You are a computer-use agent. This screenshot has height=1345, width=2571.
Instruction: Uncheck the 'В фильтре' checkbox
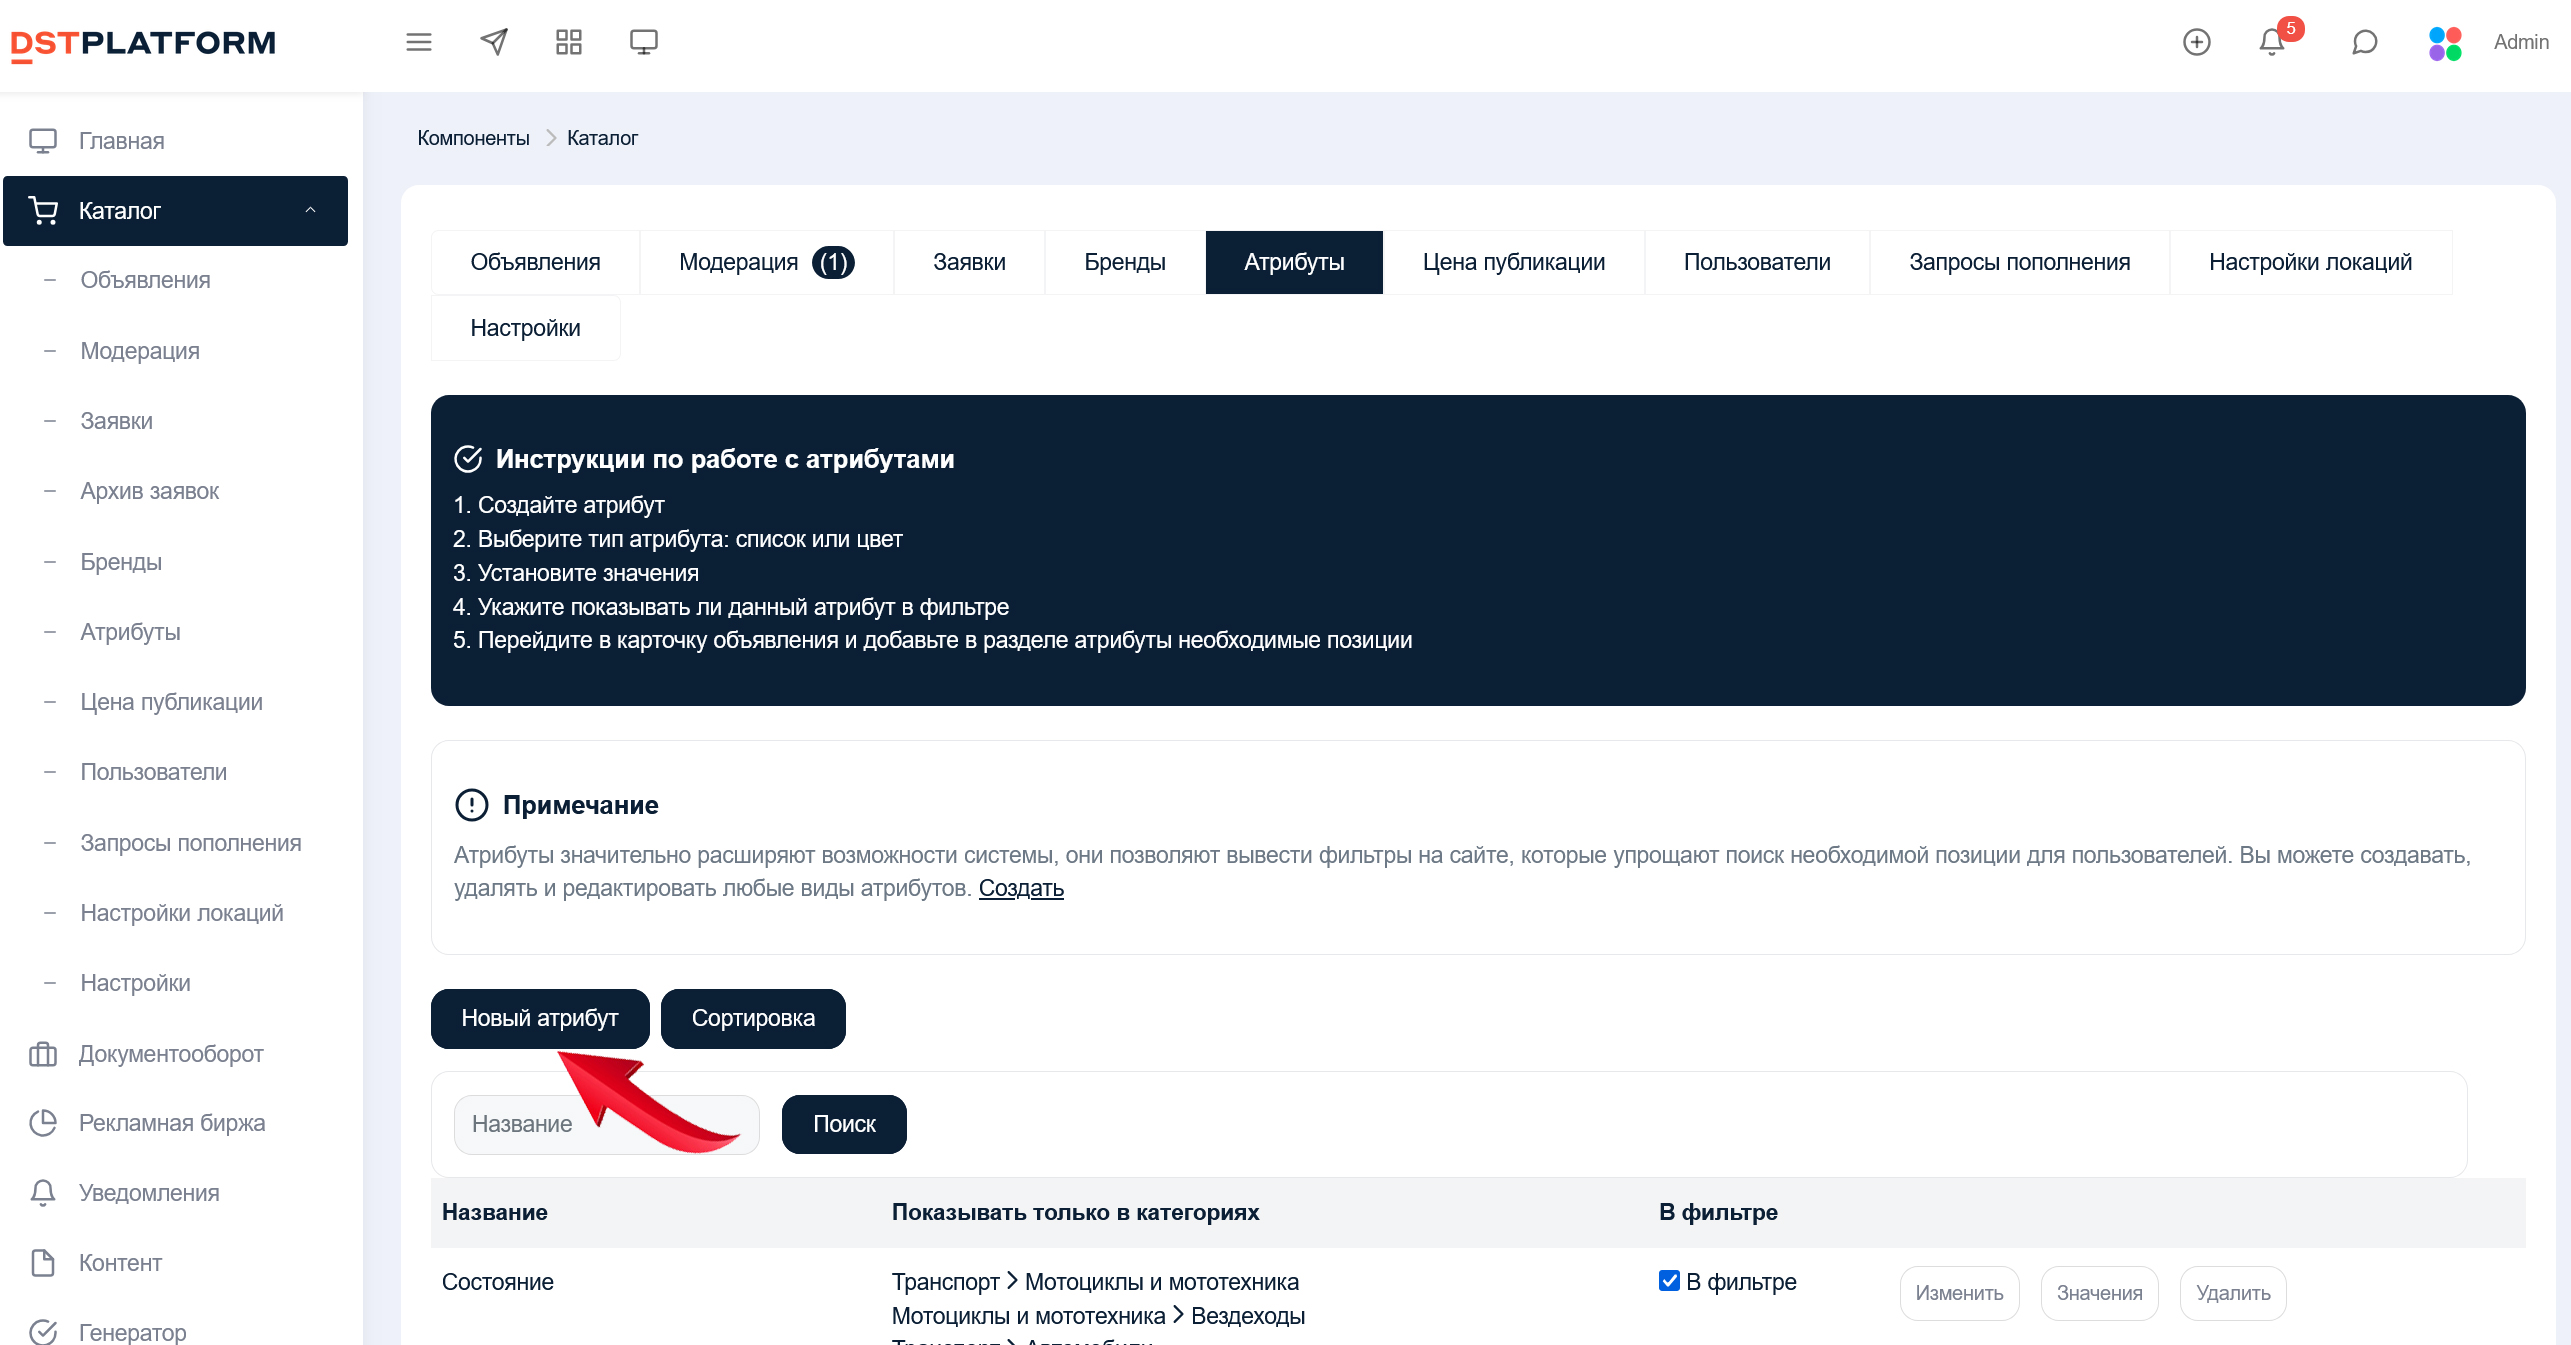click(1668, 1281)
